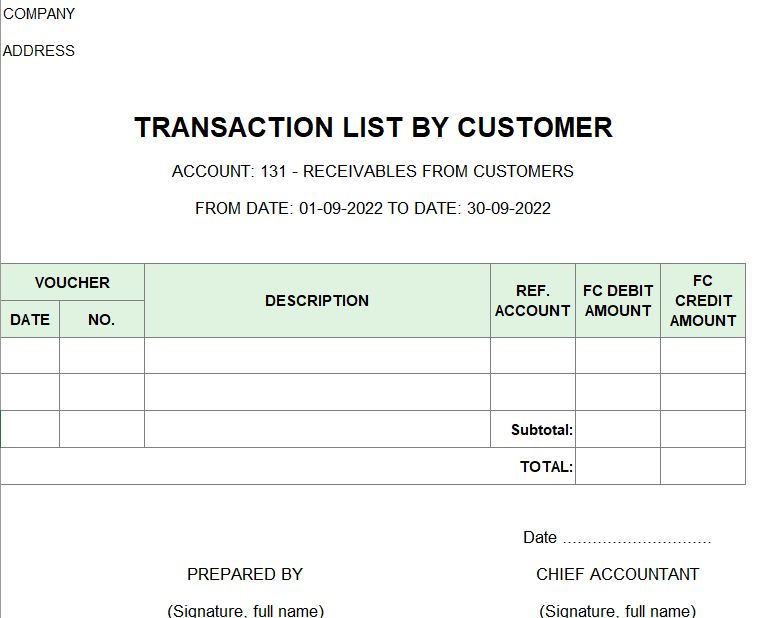Click the VOUCHER header cell
This screenshot has height=618, width=758.
point(73,282)
